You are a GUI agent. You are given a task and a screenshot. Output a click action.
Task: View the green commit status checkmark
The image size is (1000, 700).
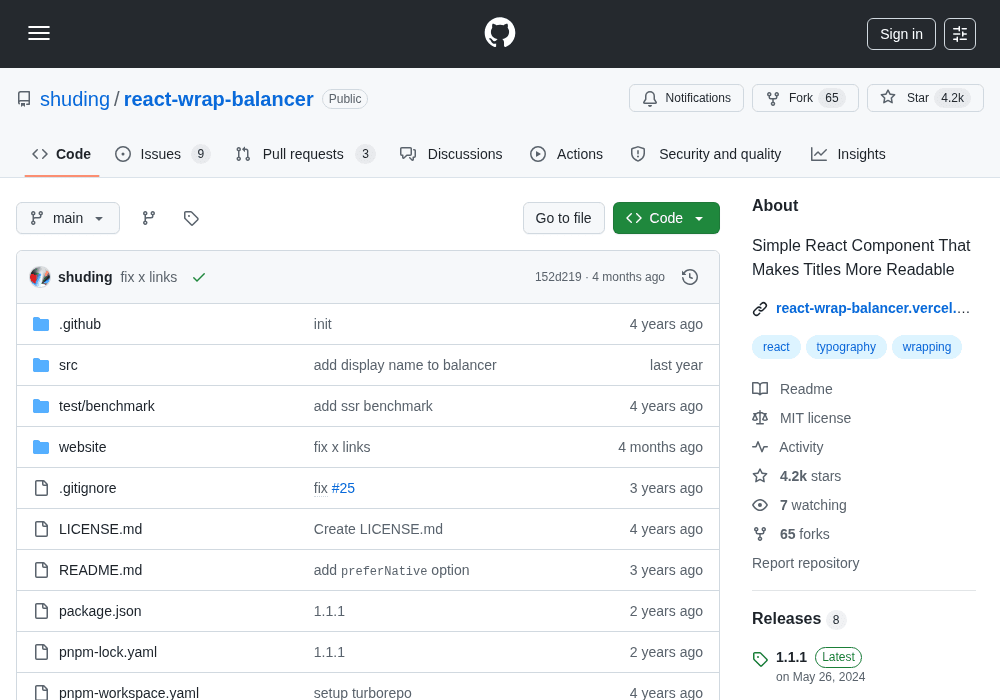coord(199,277)
